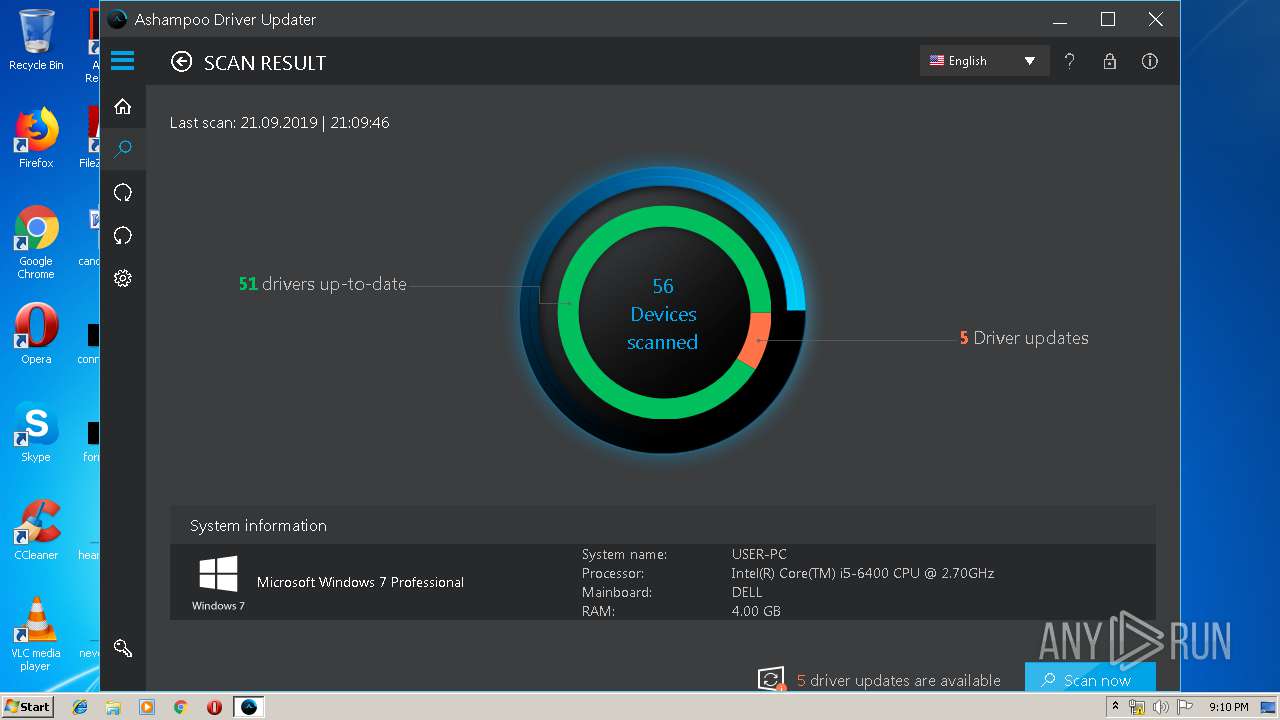Open the info icon in the header
The height and width of the screenshot is (720, 1280).
coord(1150,61)
